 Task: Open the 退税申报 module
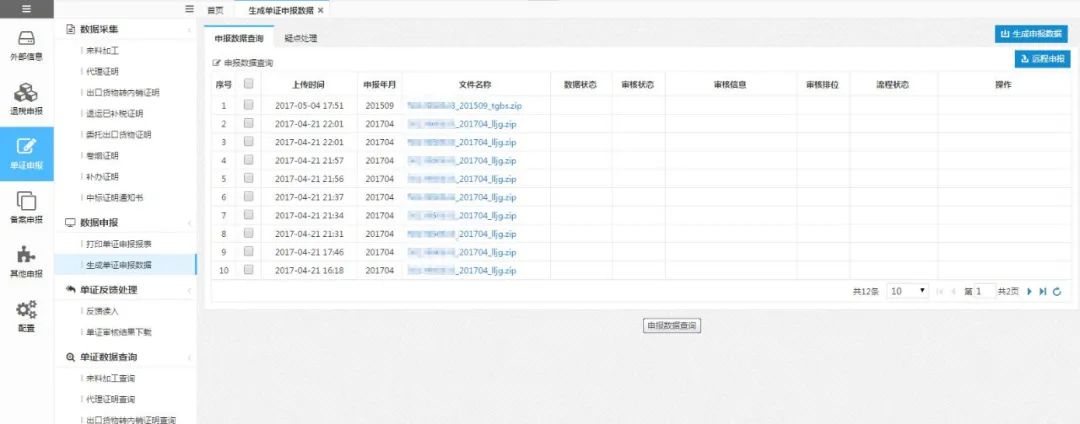26,100
